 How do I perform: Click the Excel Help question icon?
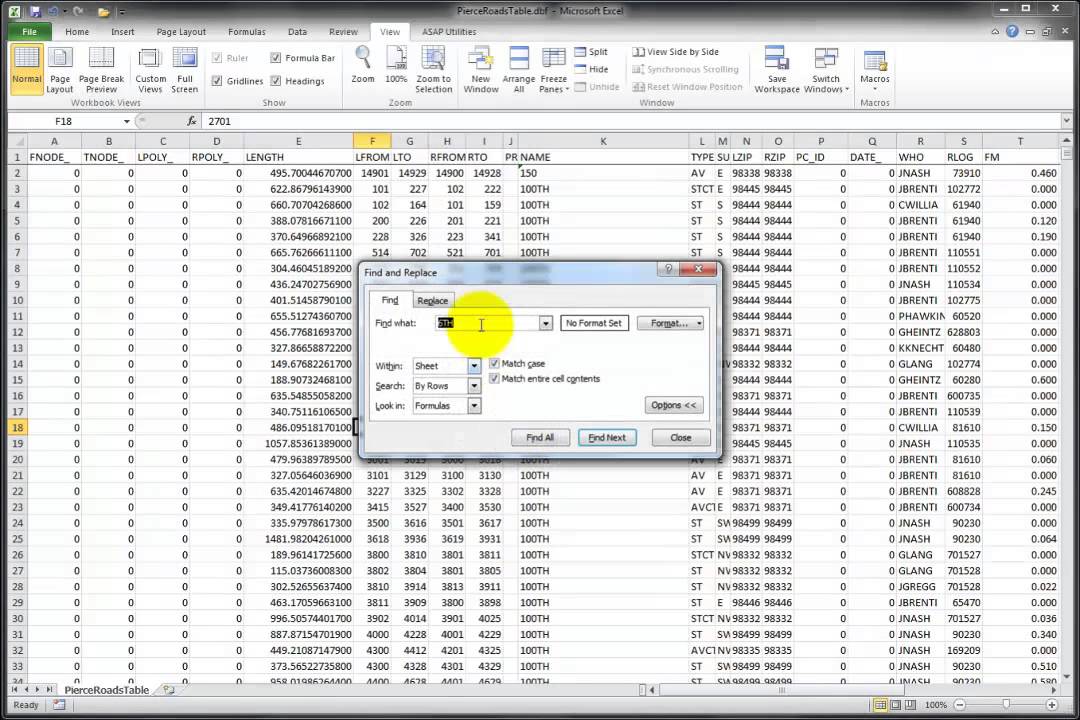(x=1012, y=32)
